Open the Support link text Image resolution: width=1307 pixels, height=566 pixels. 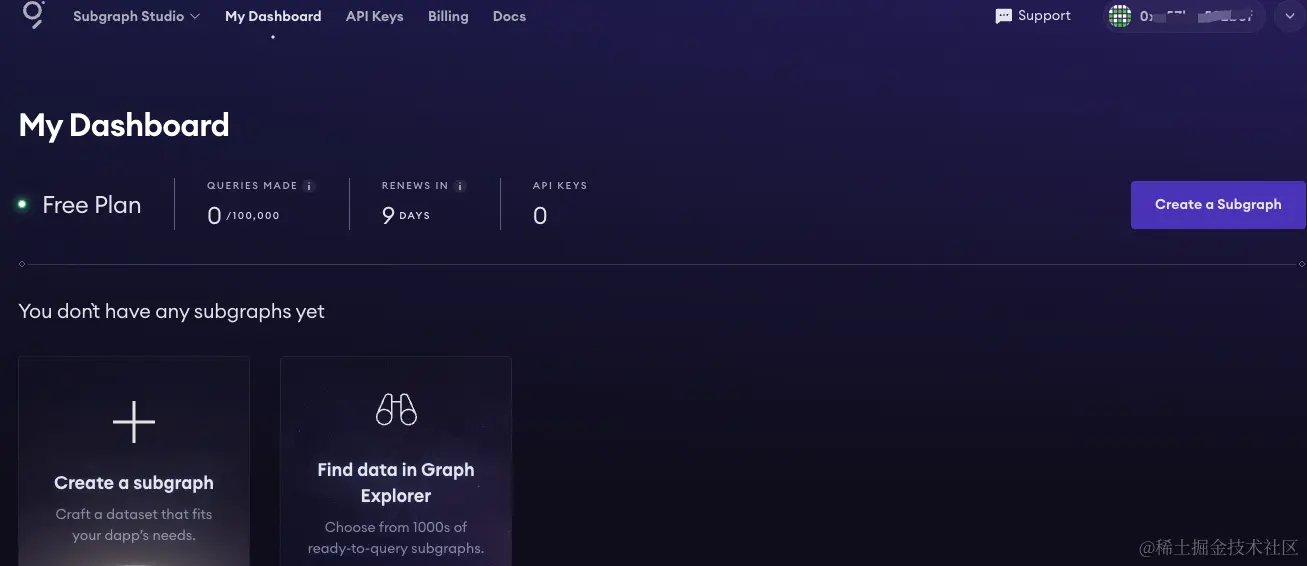coord(1044,16)
